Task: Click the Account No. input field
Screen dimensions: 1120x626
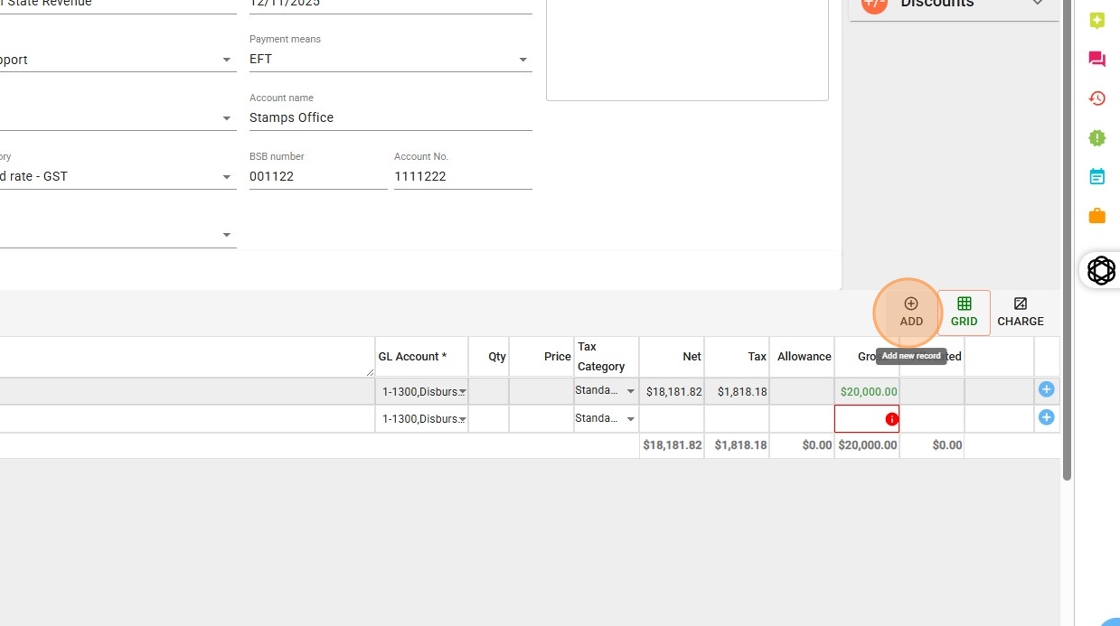Action: click(462, 177)
